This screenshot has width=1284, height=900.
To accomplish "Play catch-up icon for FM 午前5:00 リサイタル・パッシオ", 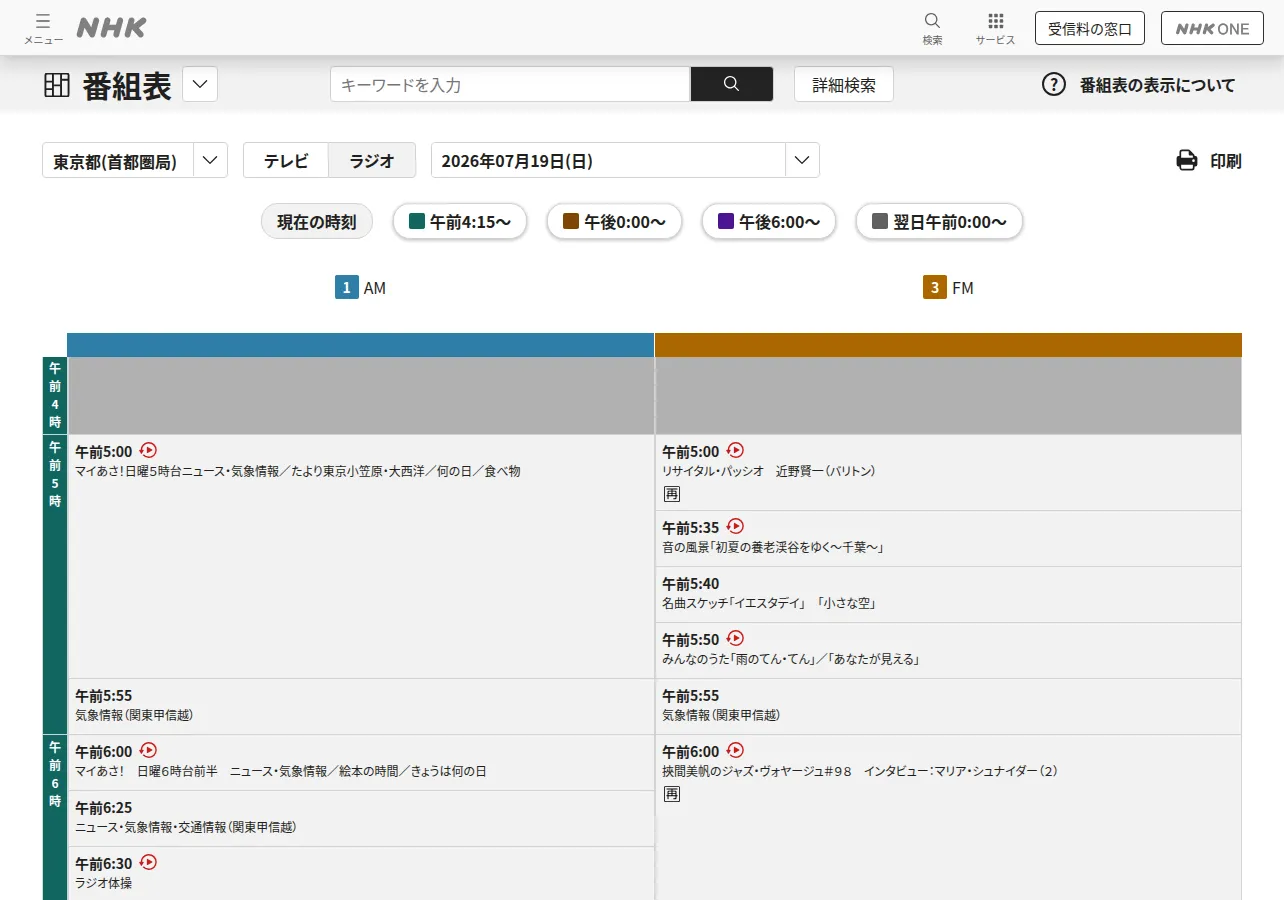I will (735, 450).
